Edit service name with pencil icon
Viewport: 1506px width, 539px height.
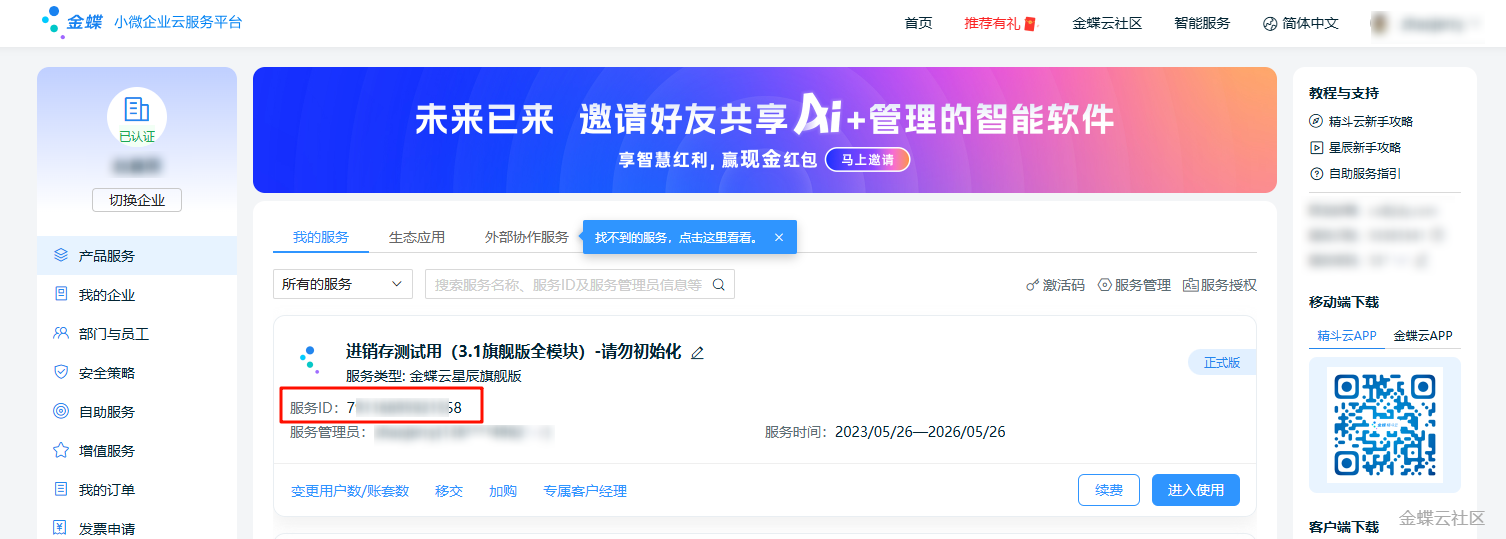697,352
